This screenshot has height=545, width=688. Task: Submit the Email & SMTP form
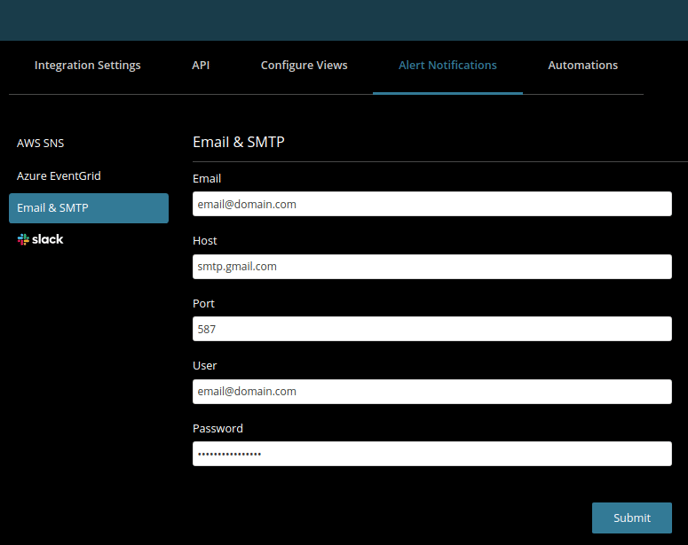[631, 518]
